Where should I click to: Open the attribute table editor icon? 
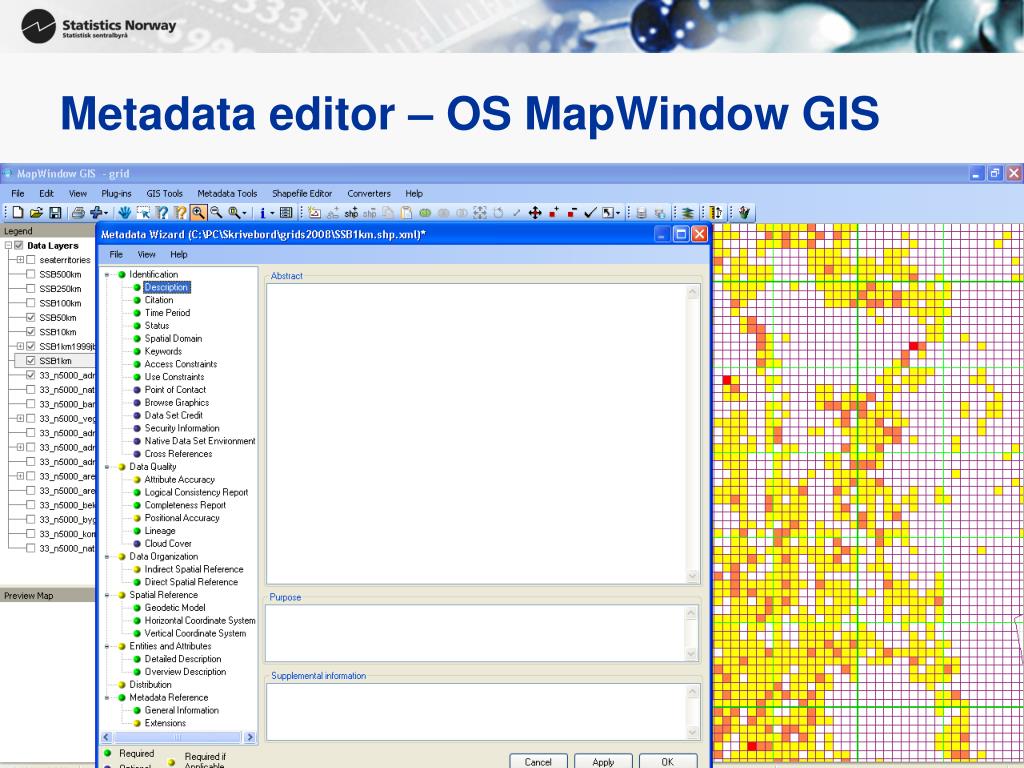tap(286, 212)
